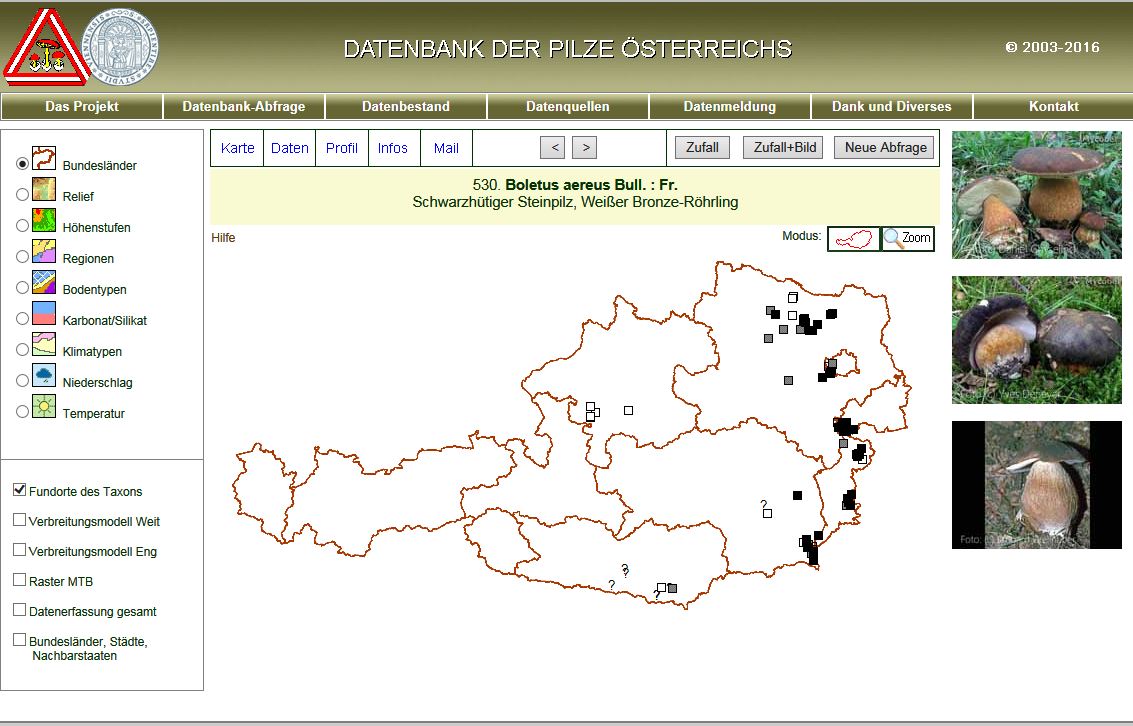
Task: Select the Regionen radio button
Action: click(22, 257)
